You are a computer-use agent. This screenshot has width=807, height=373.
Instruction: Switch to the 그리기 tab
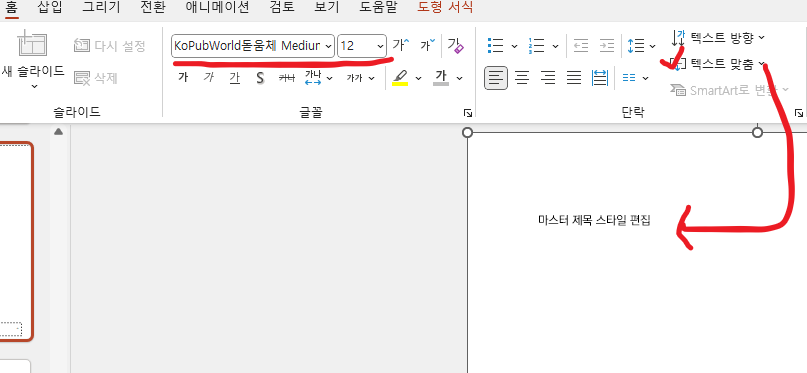(101, 7)
